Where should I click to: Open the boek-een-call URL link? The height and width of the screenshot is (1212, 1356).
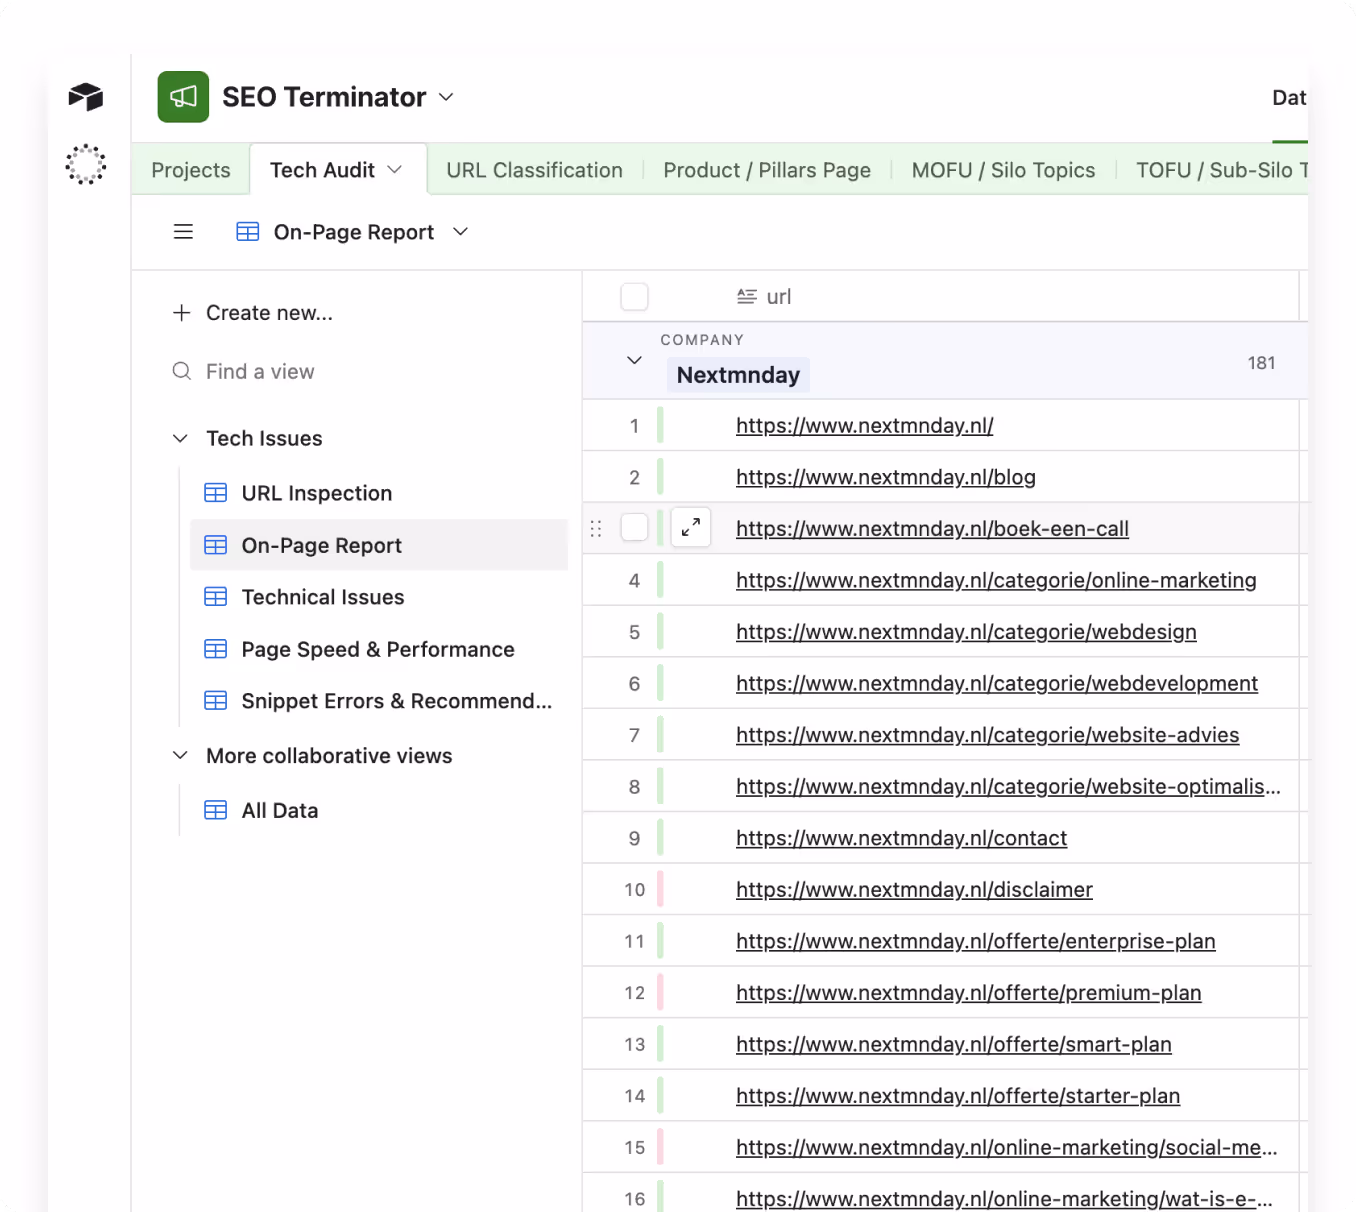(x=932, y=528)
